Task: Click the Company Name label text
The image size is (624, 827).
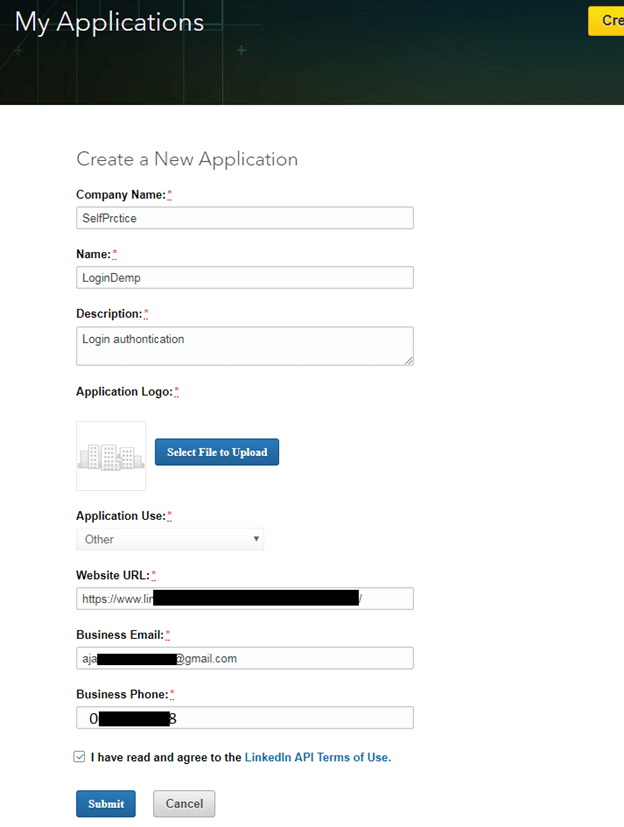Action: point(121,195)
